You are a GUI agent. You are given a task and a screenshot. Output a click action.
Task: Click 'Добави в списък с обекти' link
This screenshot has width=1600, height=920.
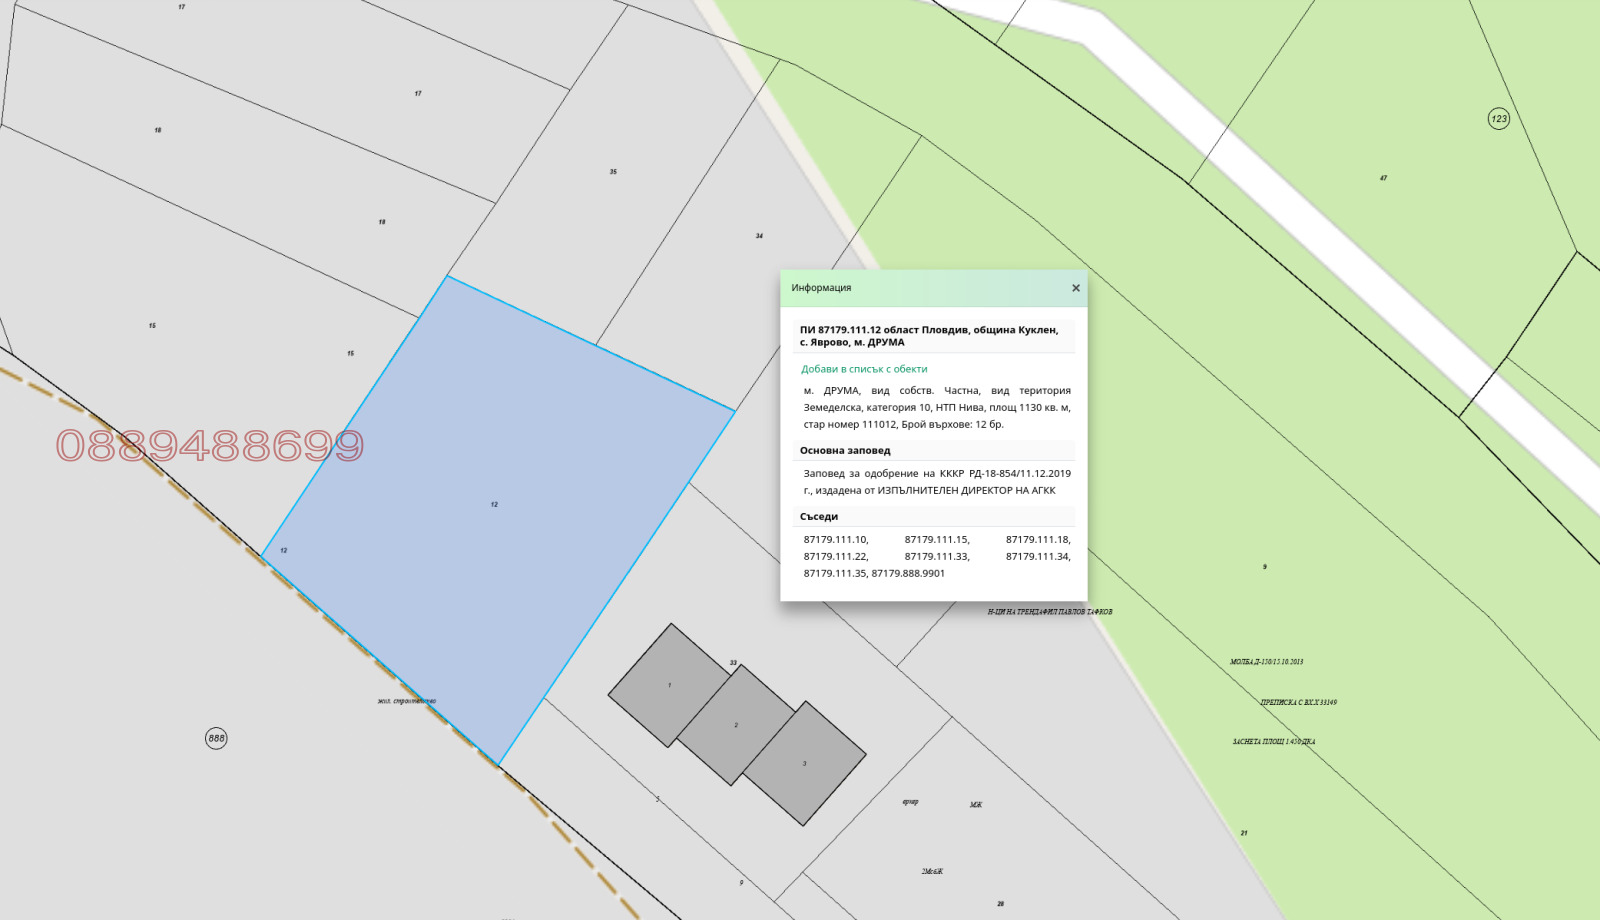point(864,369)
